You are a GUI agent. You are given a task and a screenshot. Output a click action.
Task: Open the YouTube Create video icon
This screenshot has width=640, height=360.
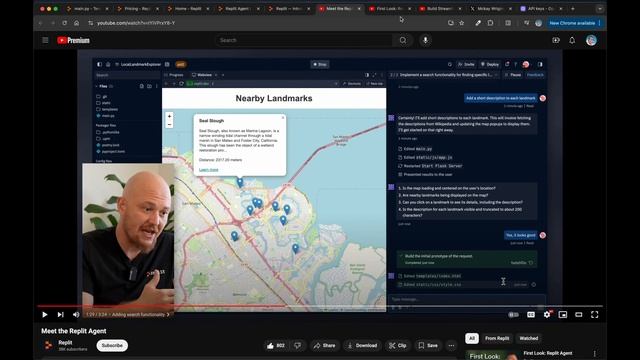pyautogui.click(x=556, y=40)
